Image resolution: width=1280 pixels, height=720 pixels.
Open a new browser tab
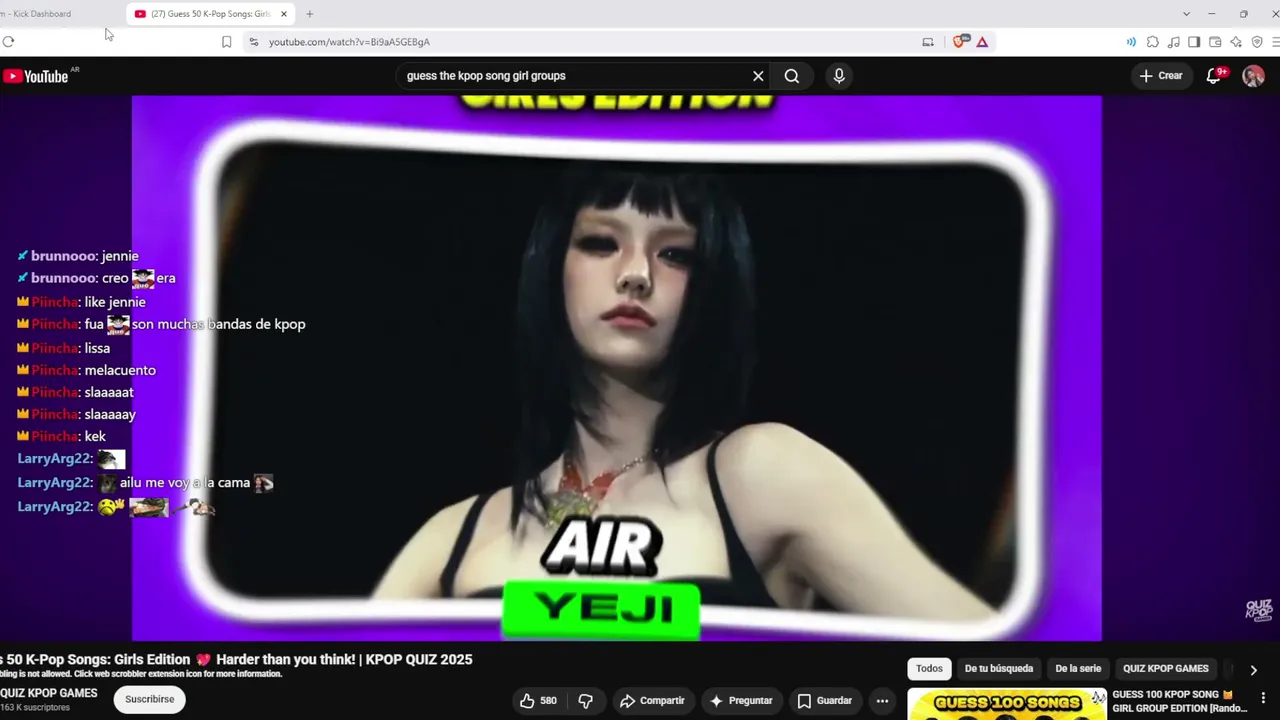pyautogui.click(x=310, y=14)
